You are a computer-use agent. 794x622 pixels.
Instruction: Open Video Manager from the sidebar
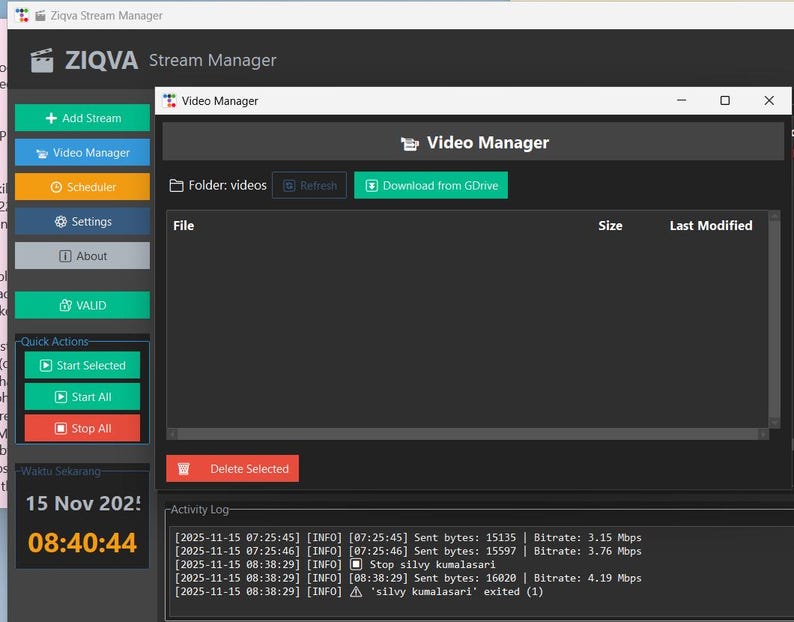[82, 152]
